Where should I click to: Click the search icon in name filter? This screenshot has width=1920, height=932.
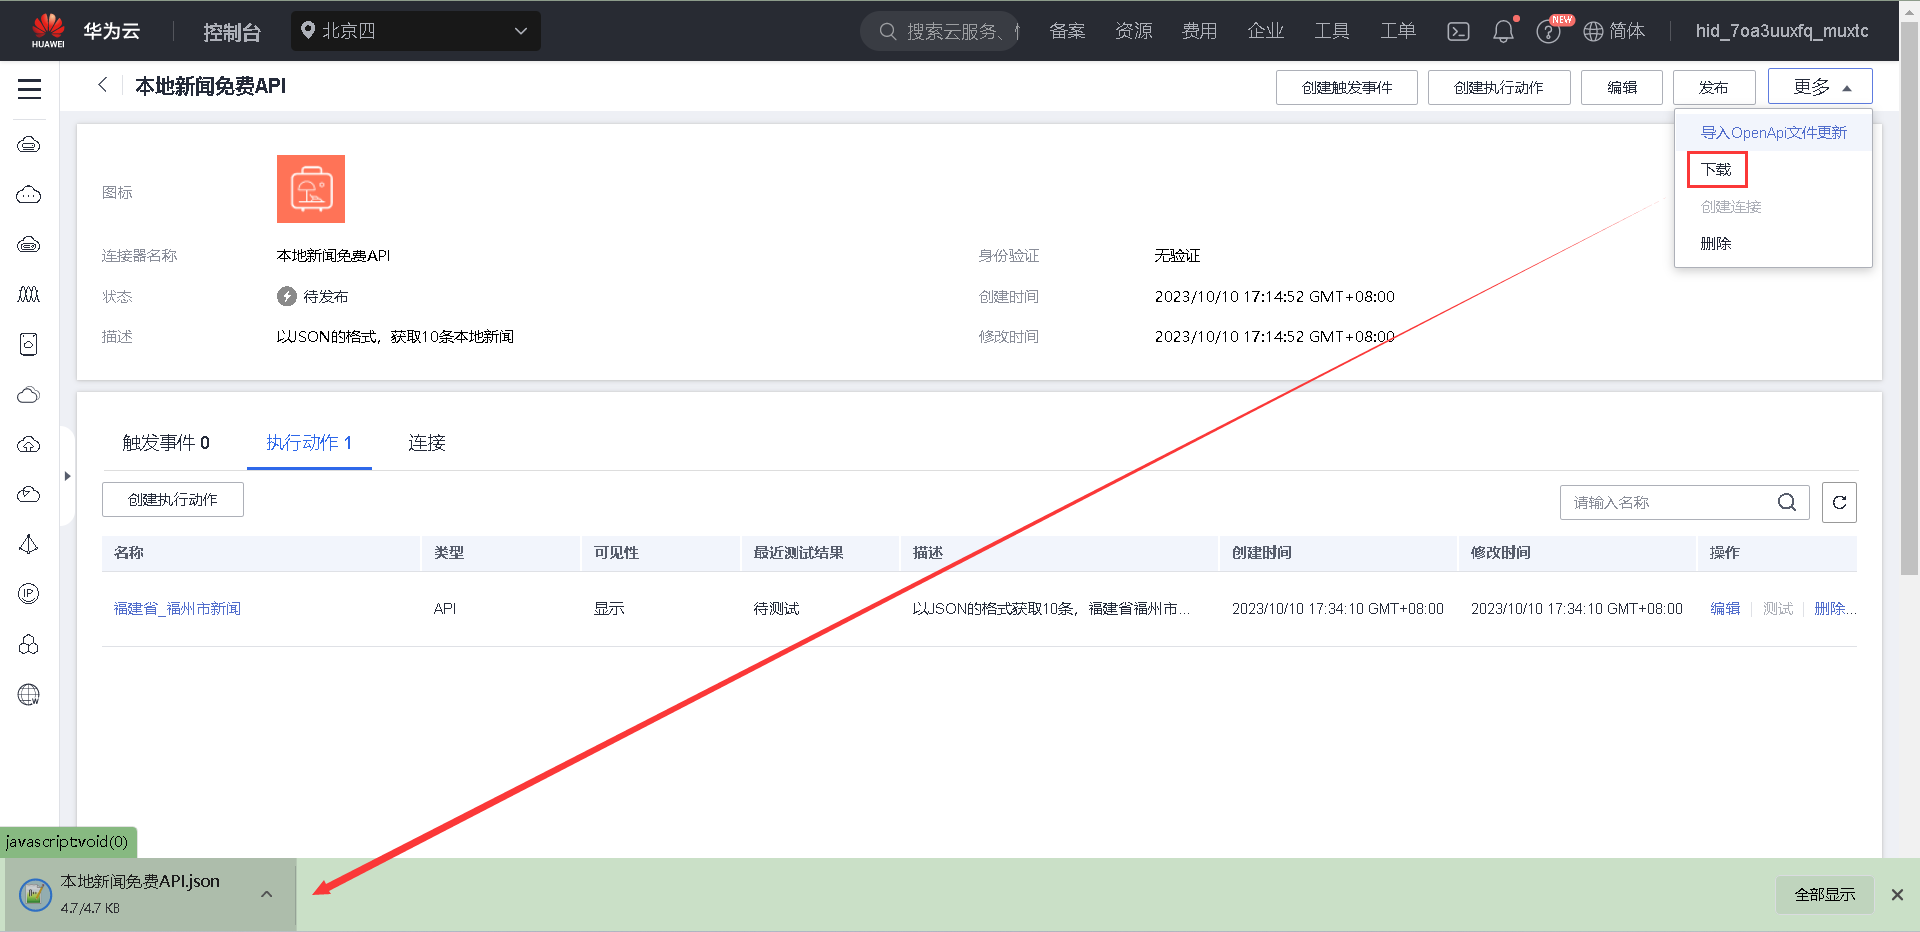tap(1787, 502)
